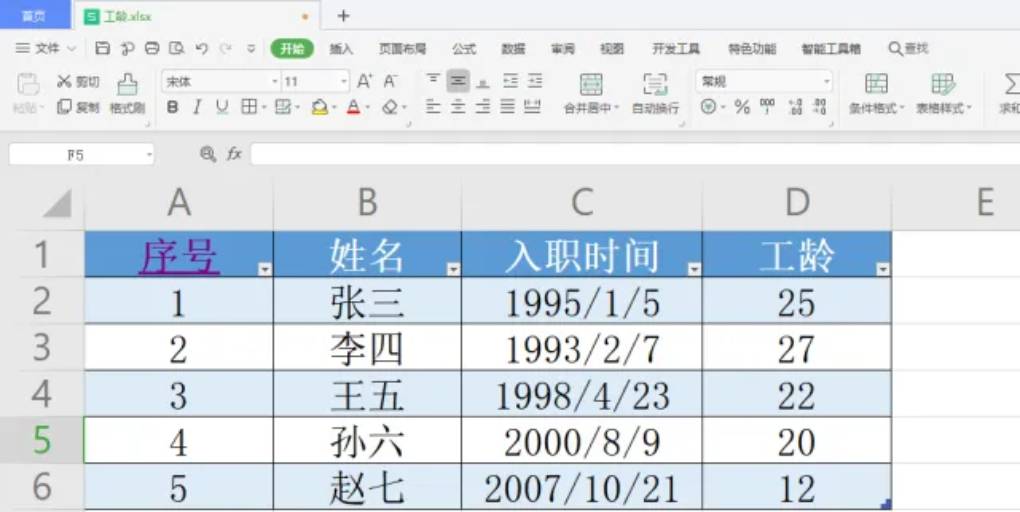Click the currency format circle icon
The height and width of the screenshot is (512, 1020).
click(708, 107)
